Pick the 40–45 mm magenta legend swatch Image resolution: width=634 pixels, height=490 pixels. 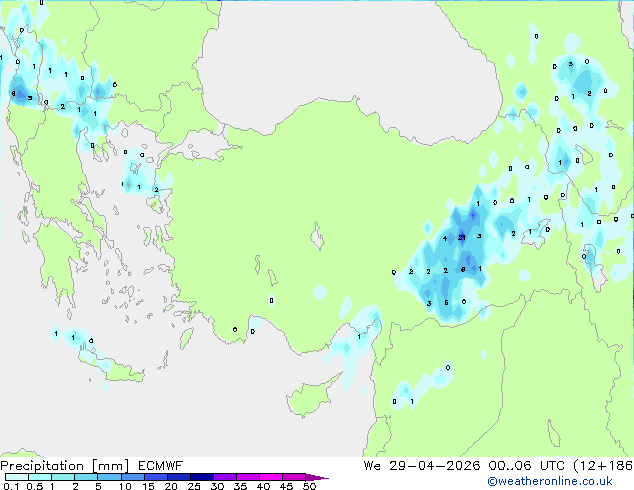point(271,477)
